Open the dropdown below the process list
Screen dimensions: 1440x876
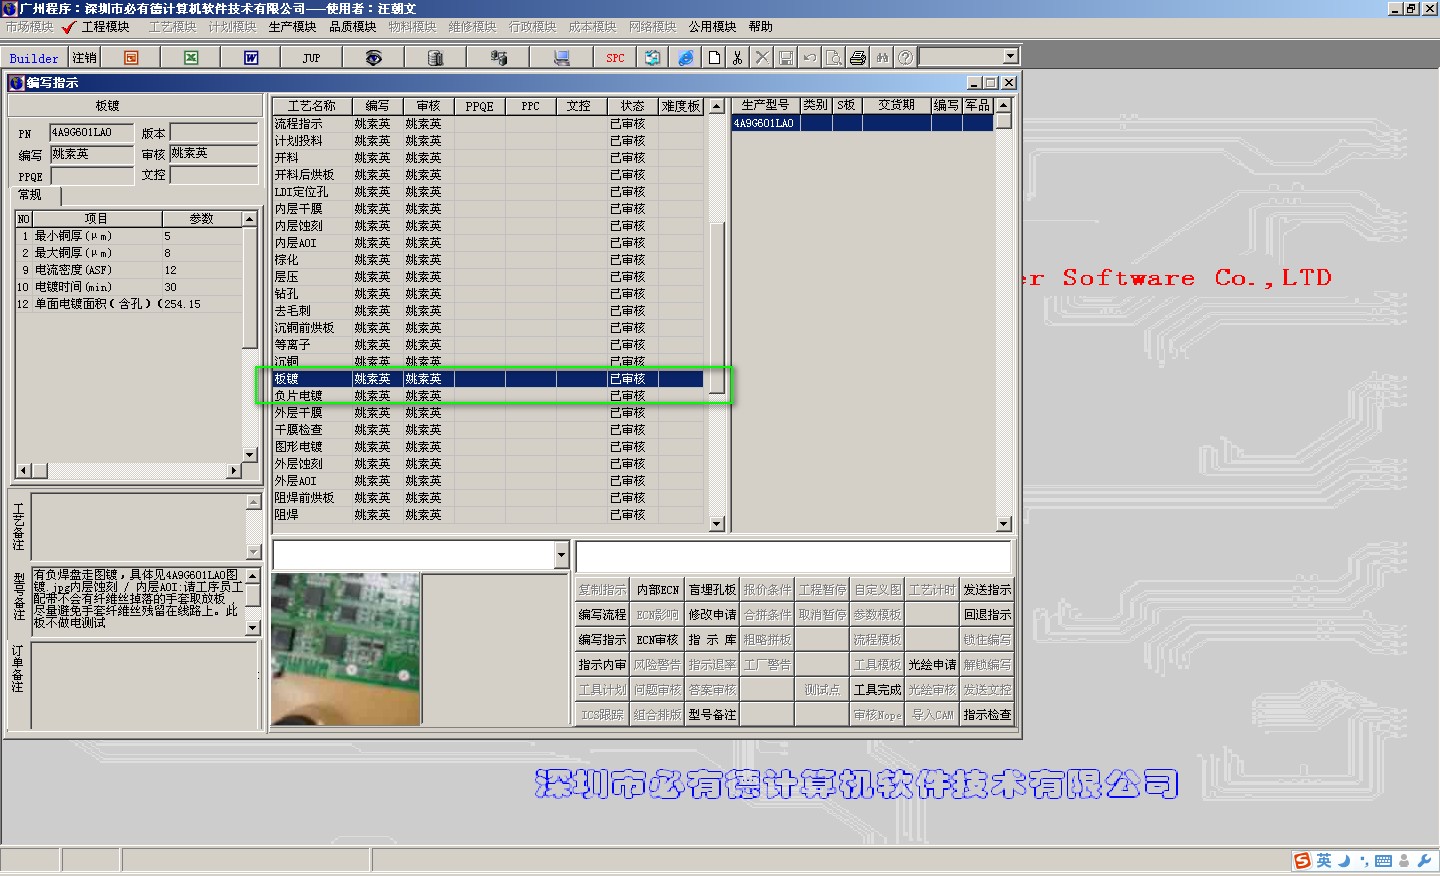click(560, 555)
